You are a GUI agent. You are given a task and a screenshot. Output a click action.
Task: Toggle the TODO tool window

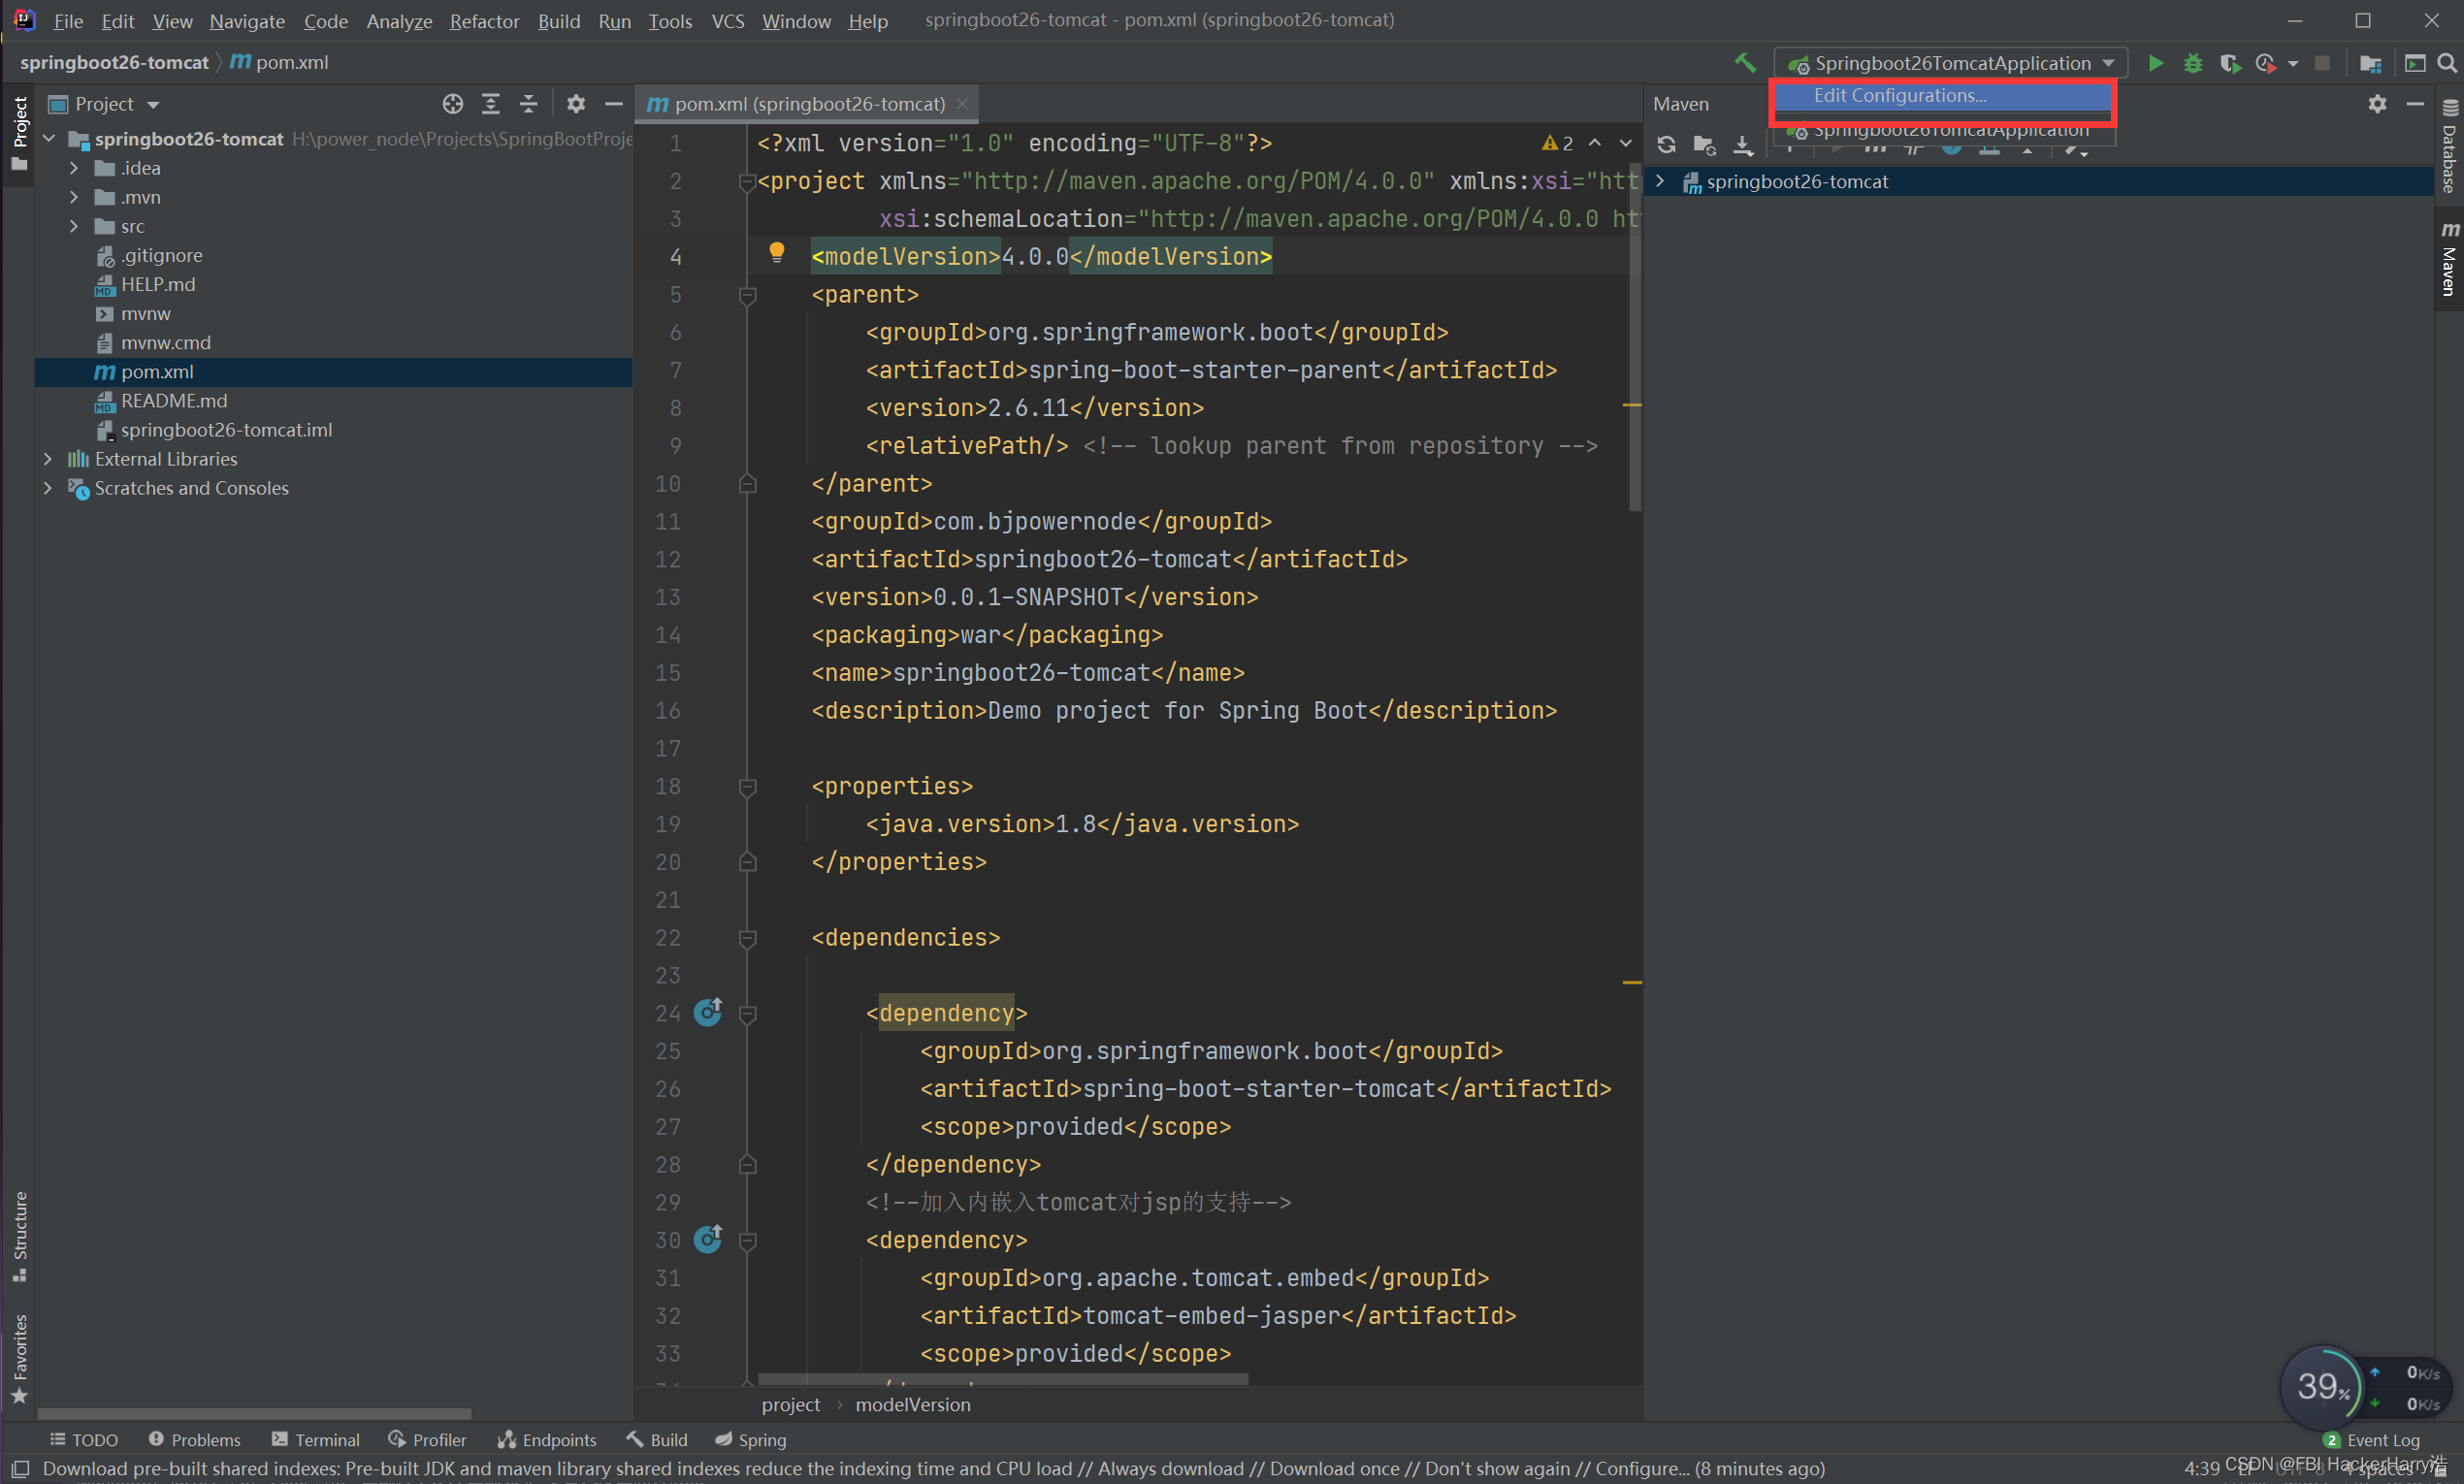point(84,1439)
